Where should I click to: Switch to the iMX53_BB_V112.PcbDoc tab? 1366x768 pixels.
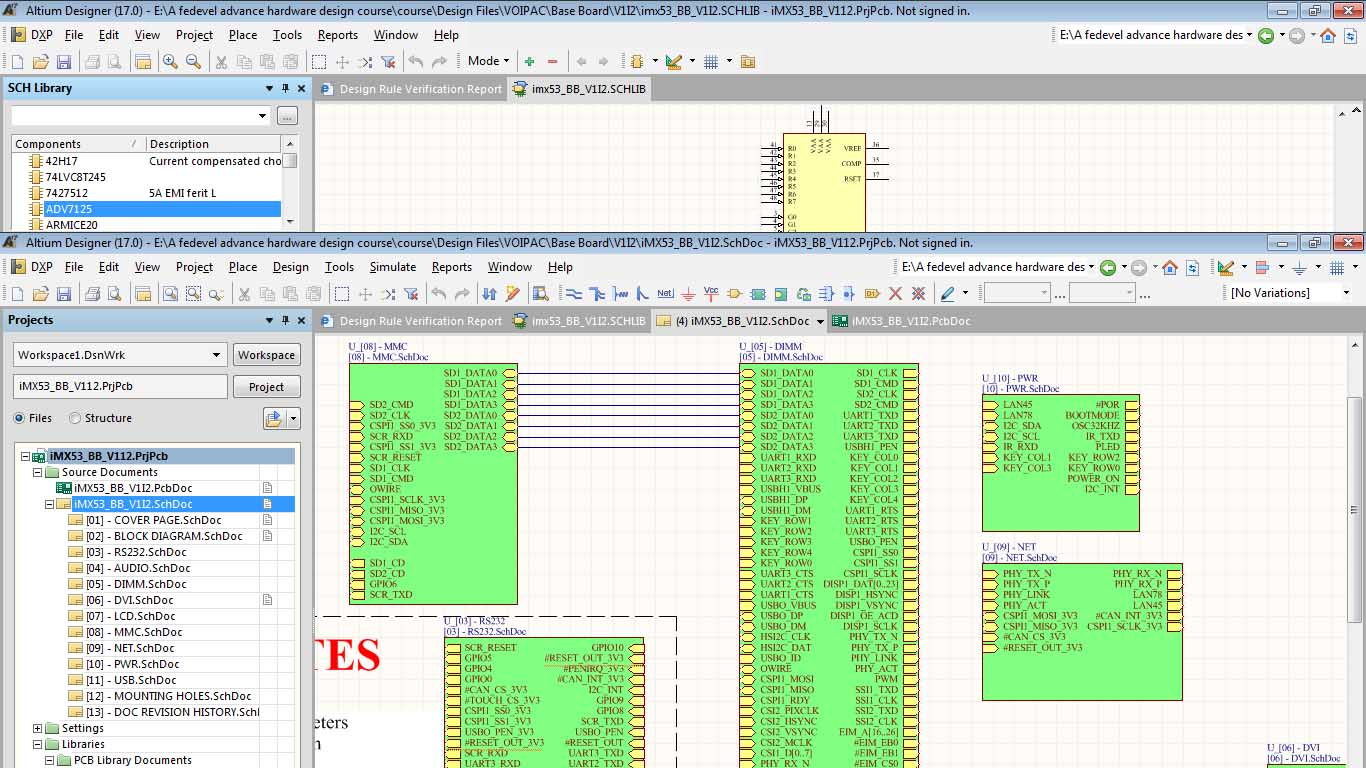(909, 321)
